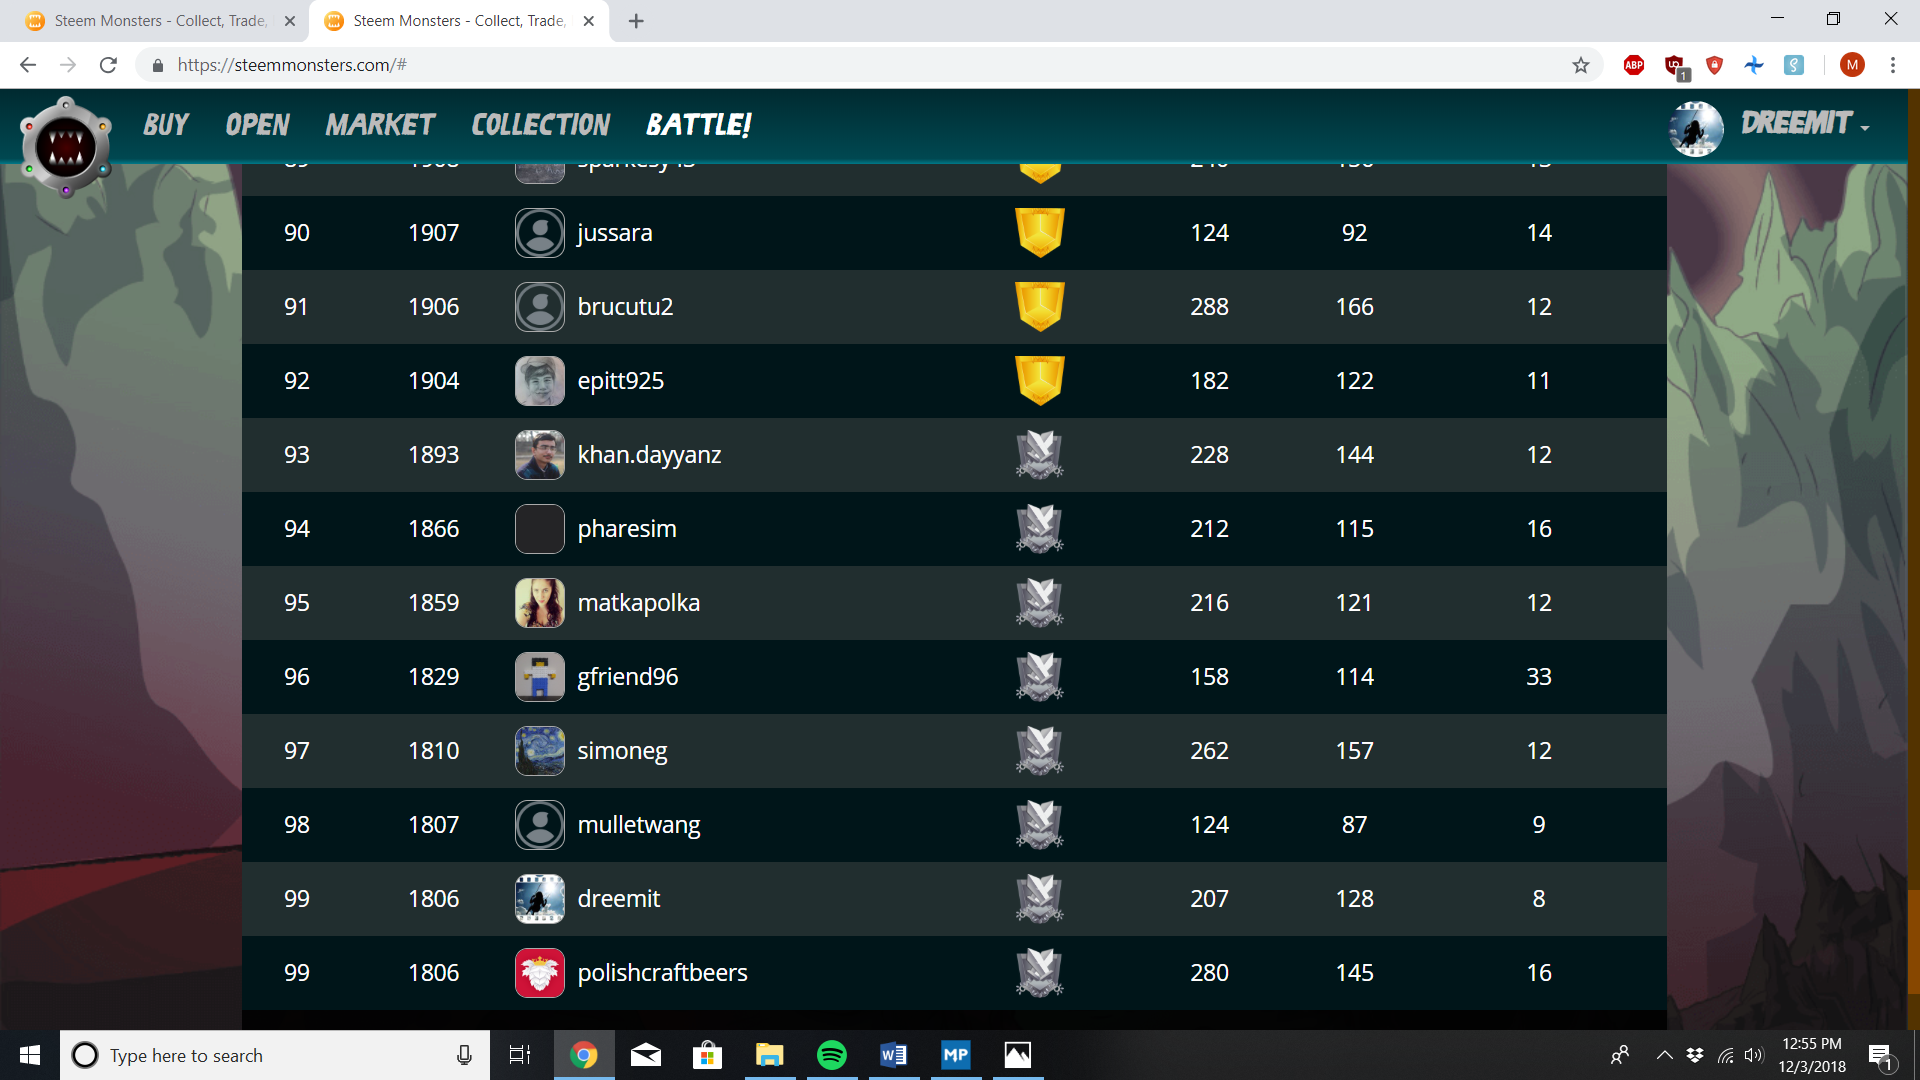Select the mulletwang player name
The width and height of the screenshot is (1920, 1080).
pyautogui.click(x=638, y=825)
